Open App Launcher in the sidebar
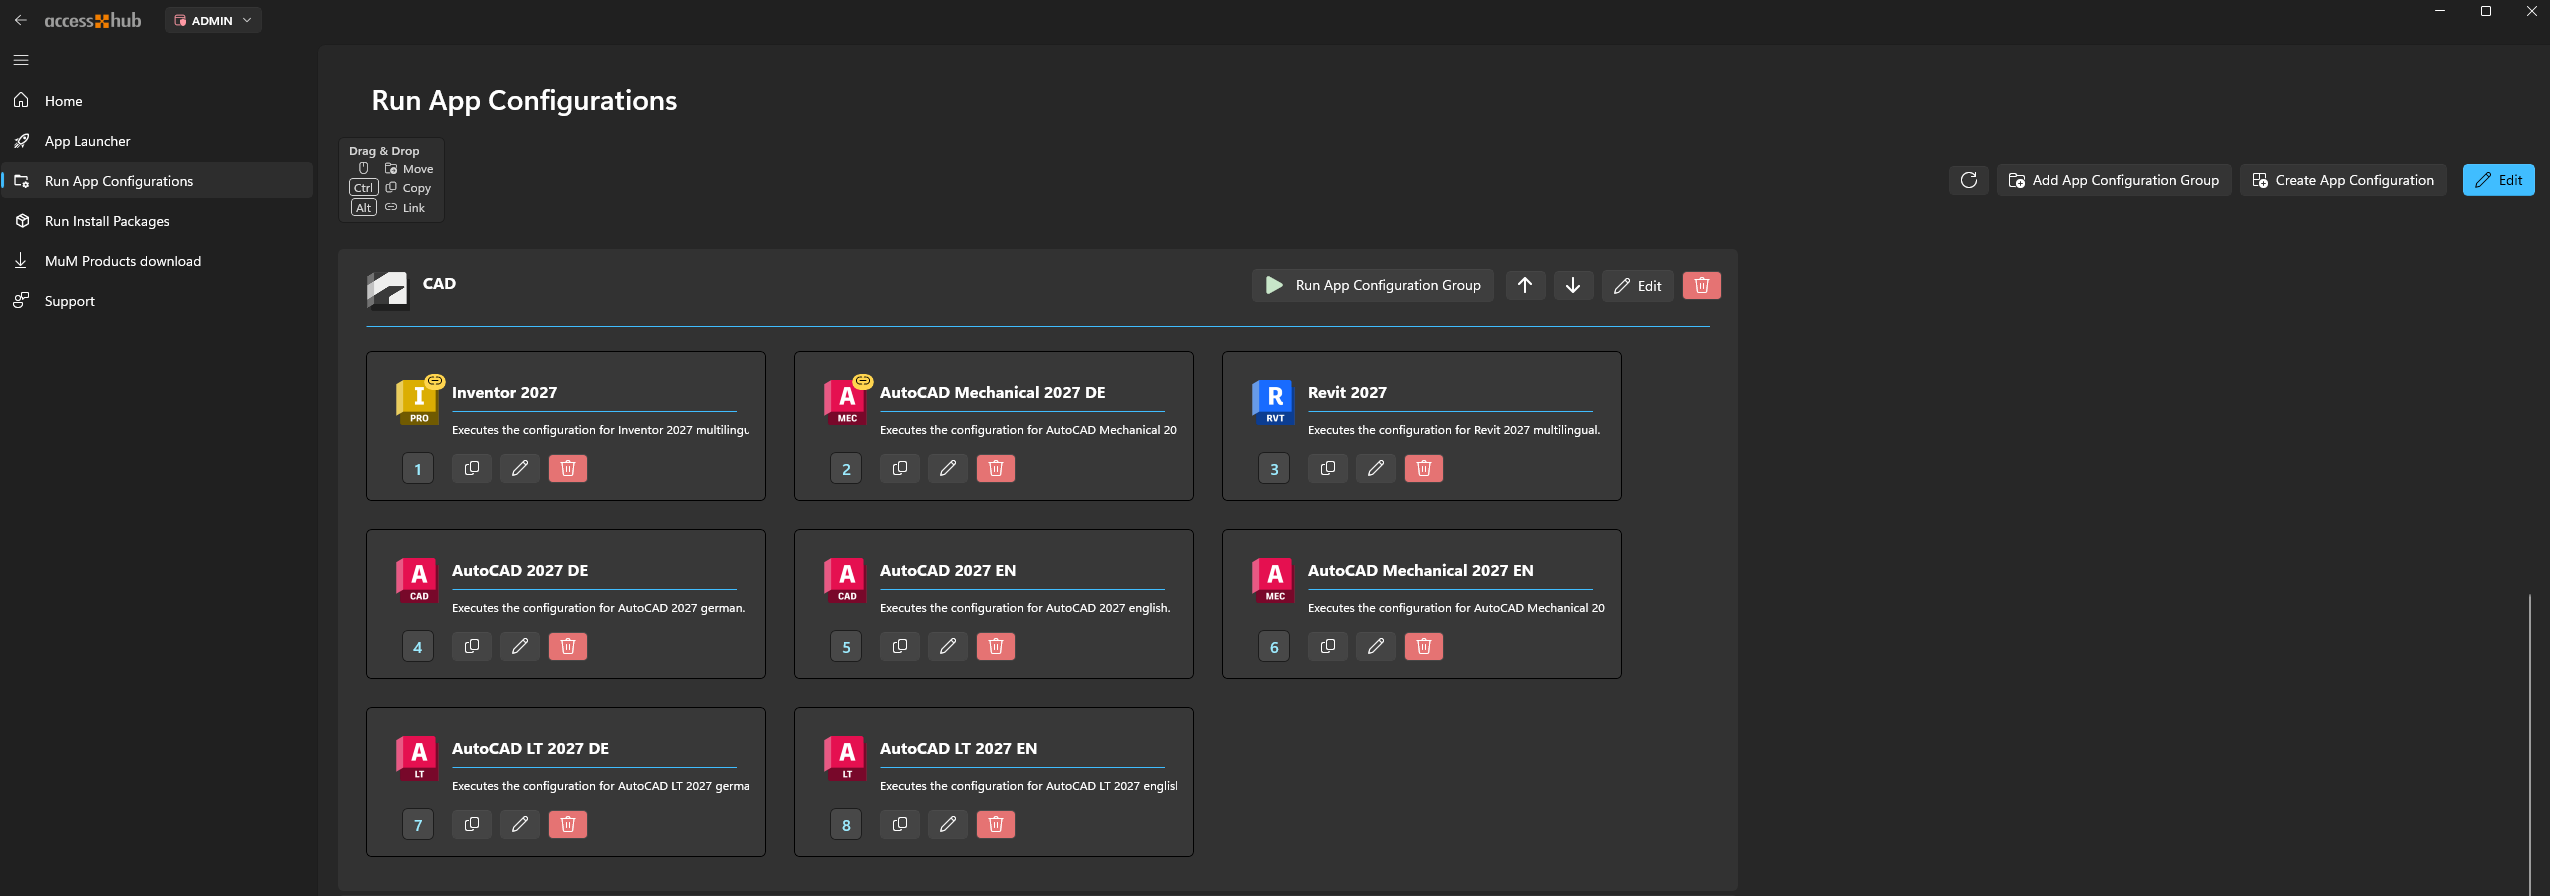The height and width of the screenshot is (896, 2550). [x=157, y=141]
